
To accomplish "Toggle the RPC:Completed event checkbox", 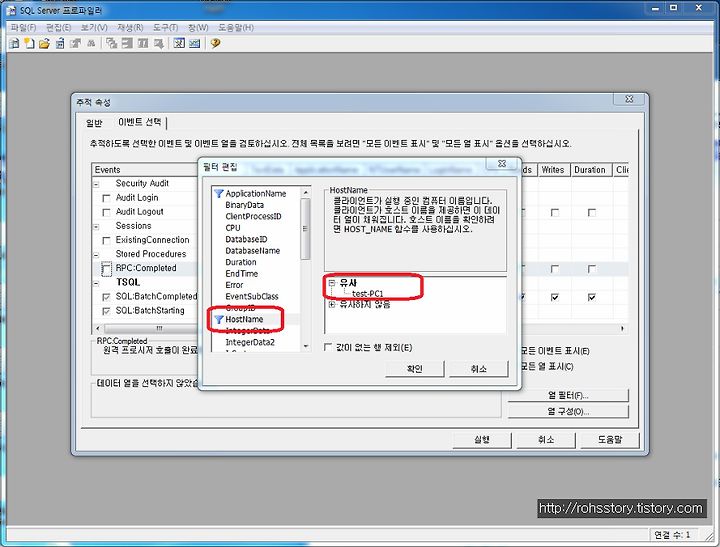I will click(106, 269).
